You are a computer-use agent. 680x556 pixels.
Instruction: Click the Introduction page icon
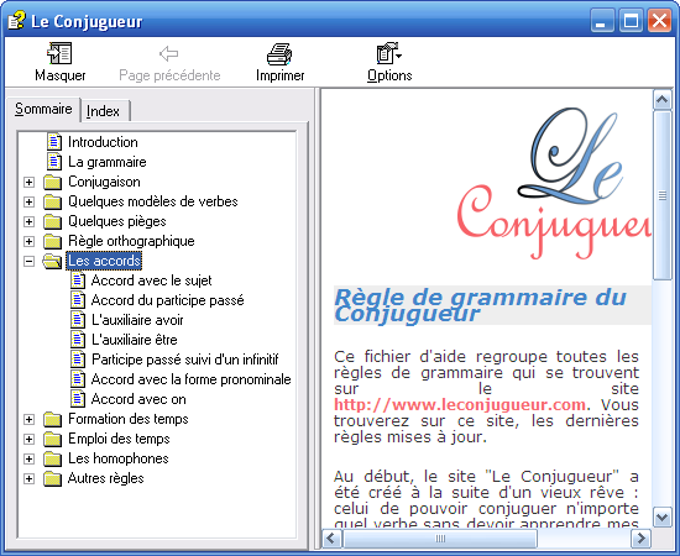tap(54, 142)
